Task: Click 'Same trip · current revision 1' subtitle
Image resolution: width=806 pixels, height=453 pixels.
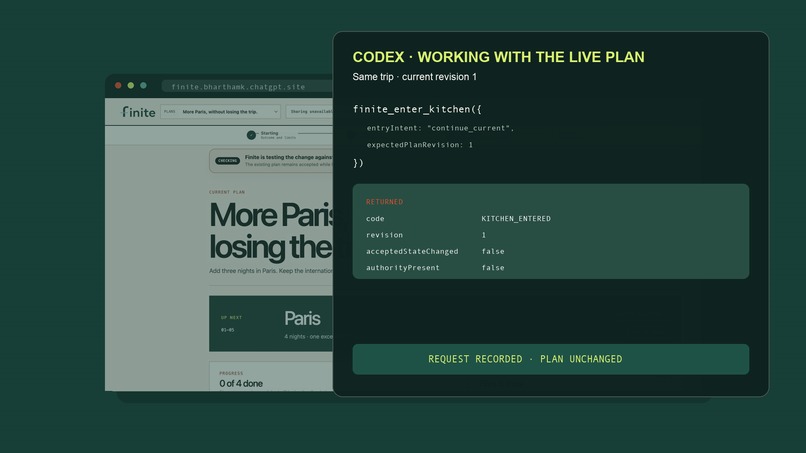Action: tap(414, 77)
